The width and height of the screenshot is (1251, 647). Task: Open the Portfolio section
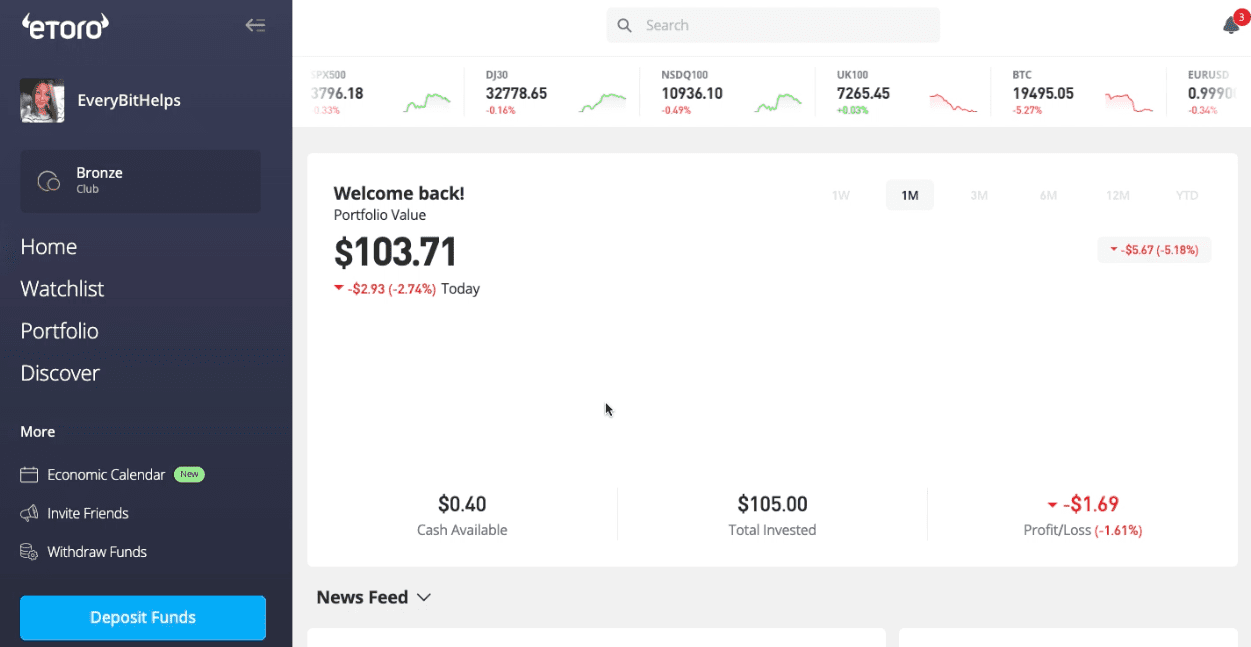pos(60,331)
